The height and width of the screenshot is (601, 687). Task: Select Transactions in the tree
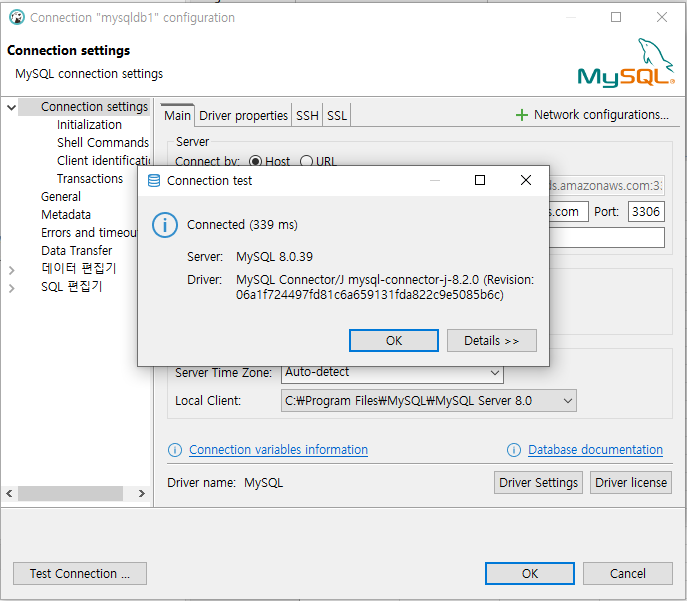90,179
